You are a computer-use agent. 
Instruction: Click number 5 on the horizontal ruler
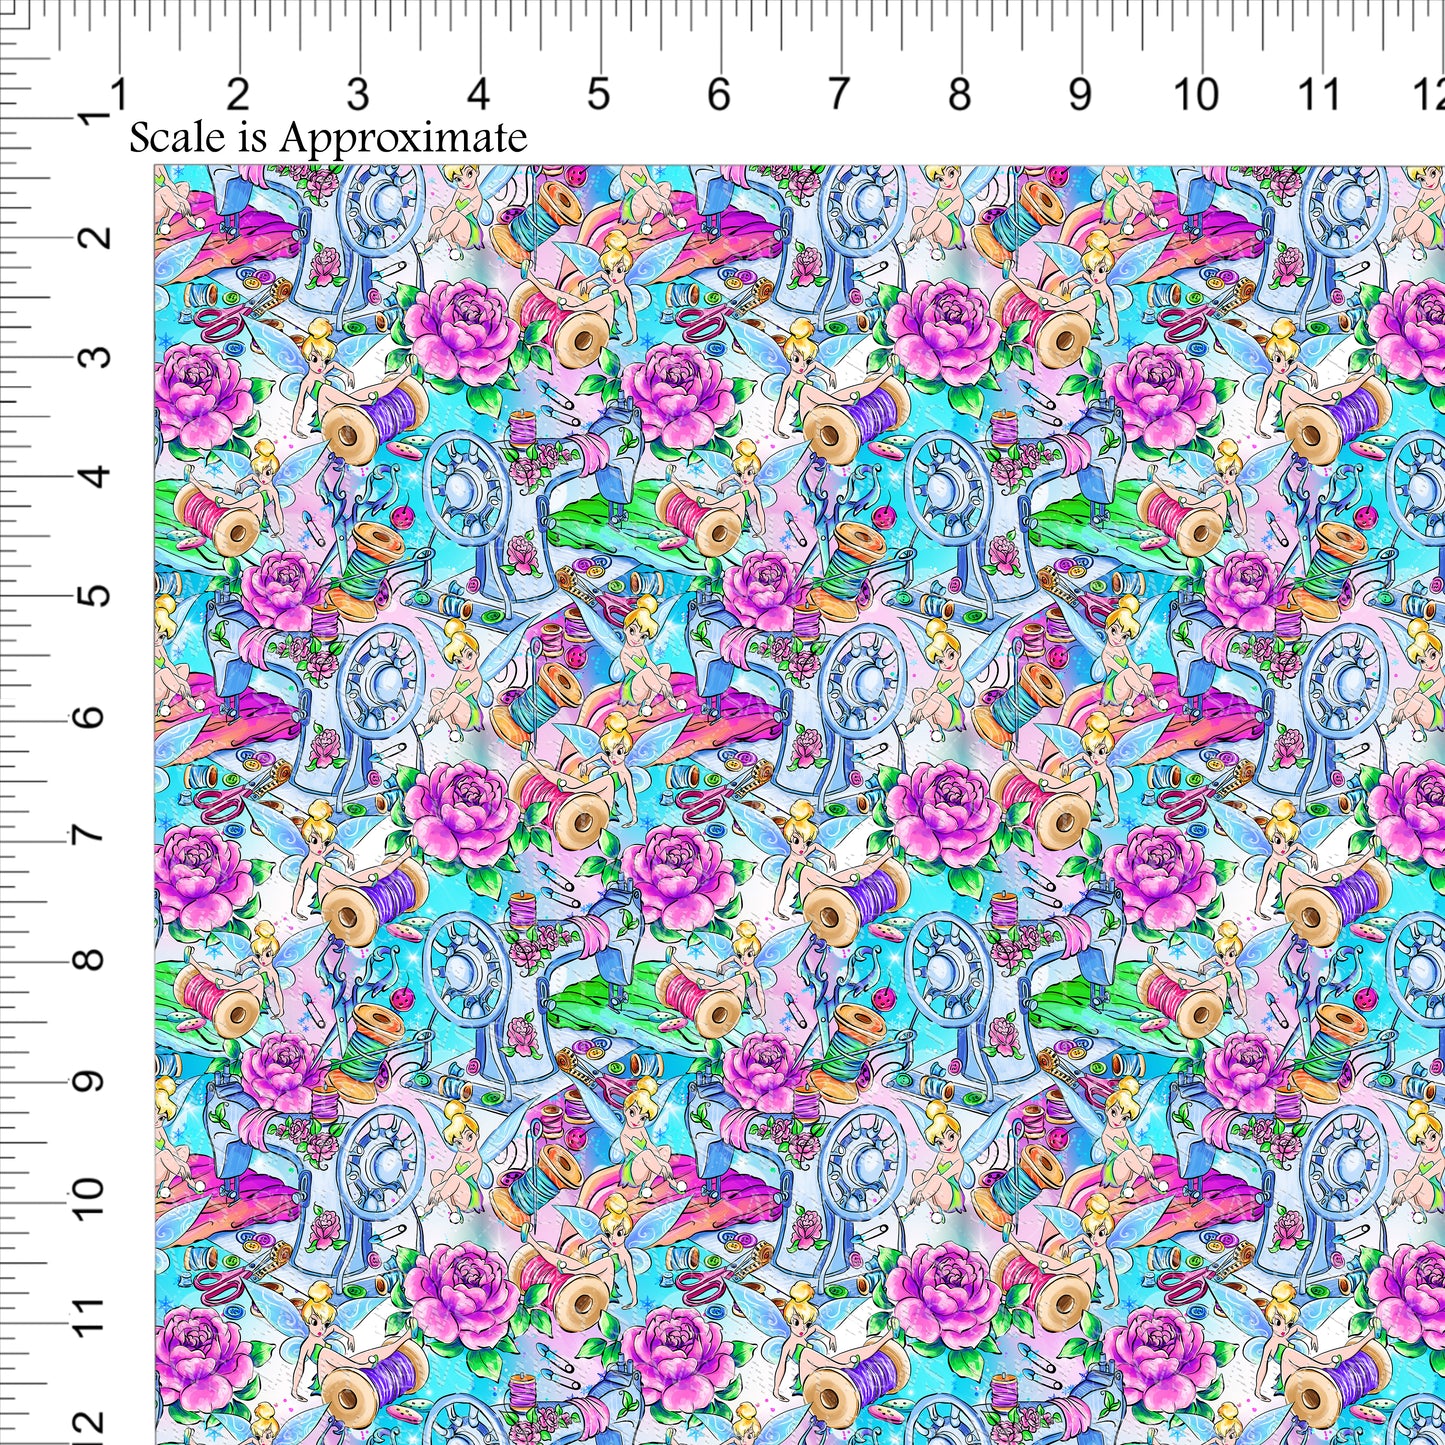point(598,95)
